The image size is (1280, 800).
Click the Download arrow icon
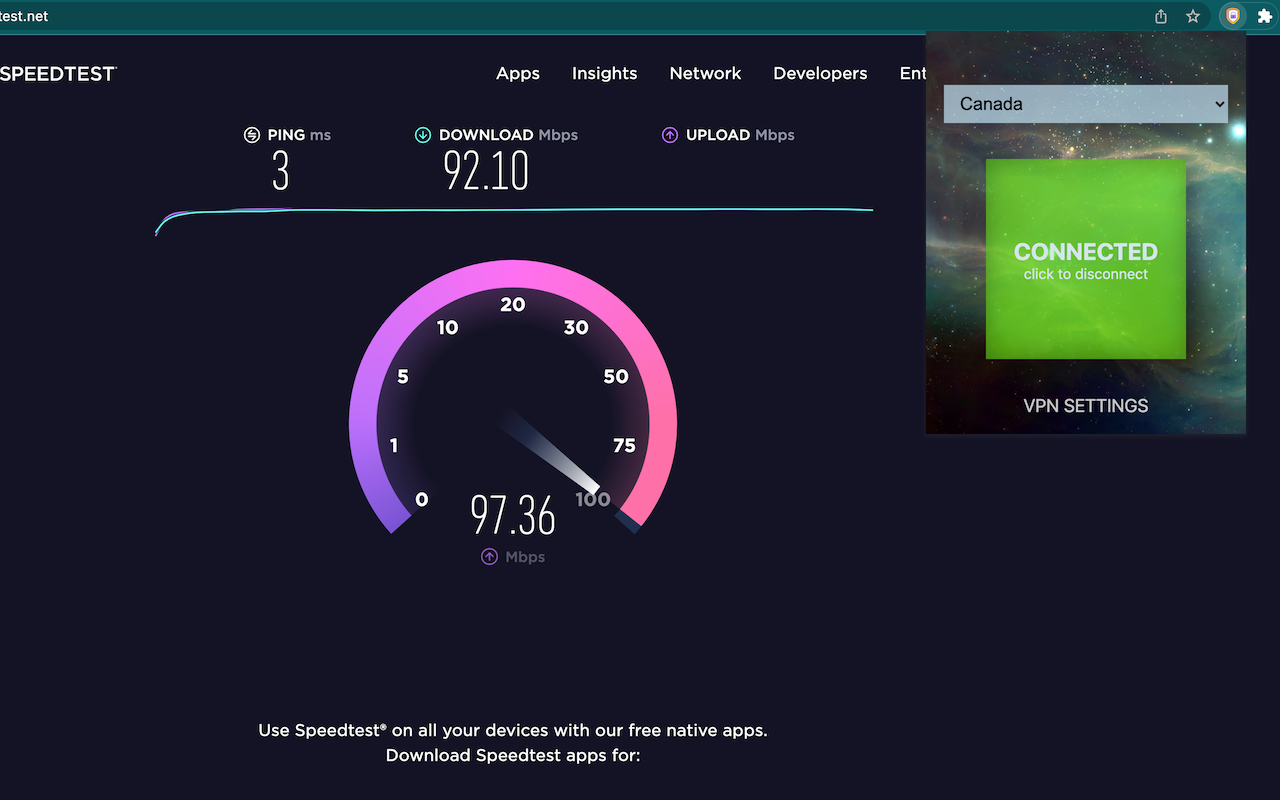click(423, 135)
